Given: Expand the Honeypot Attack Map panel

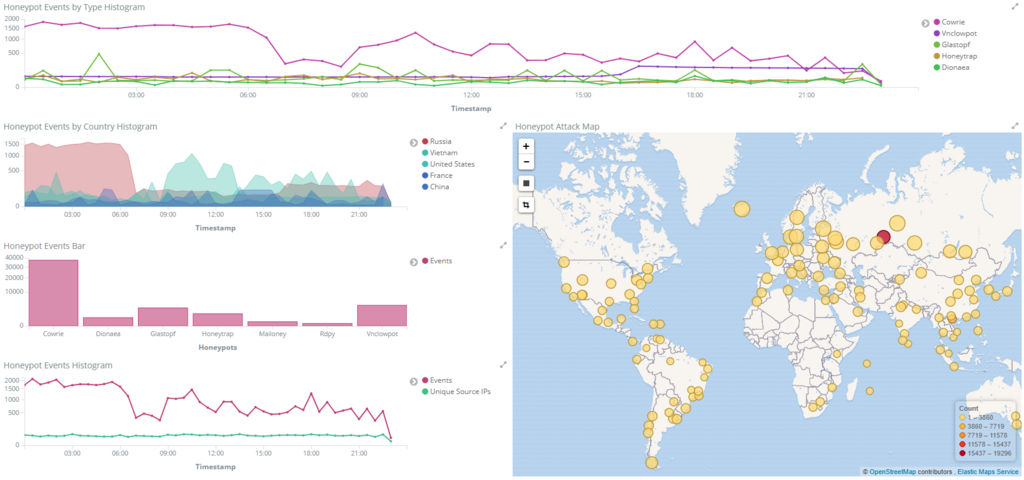Looking at the screenshot, I should (1014, 125).
